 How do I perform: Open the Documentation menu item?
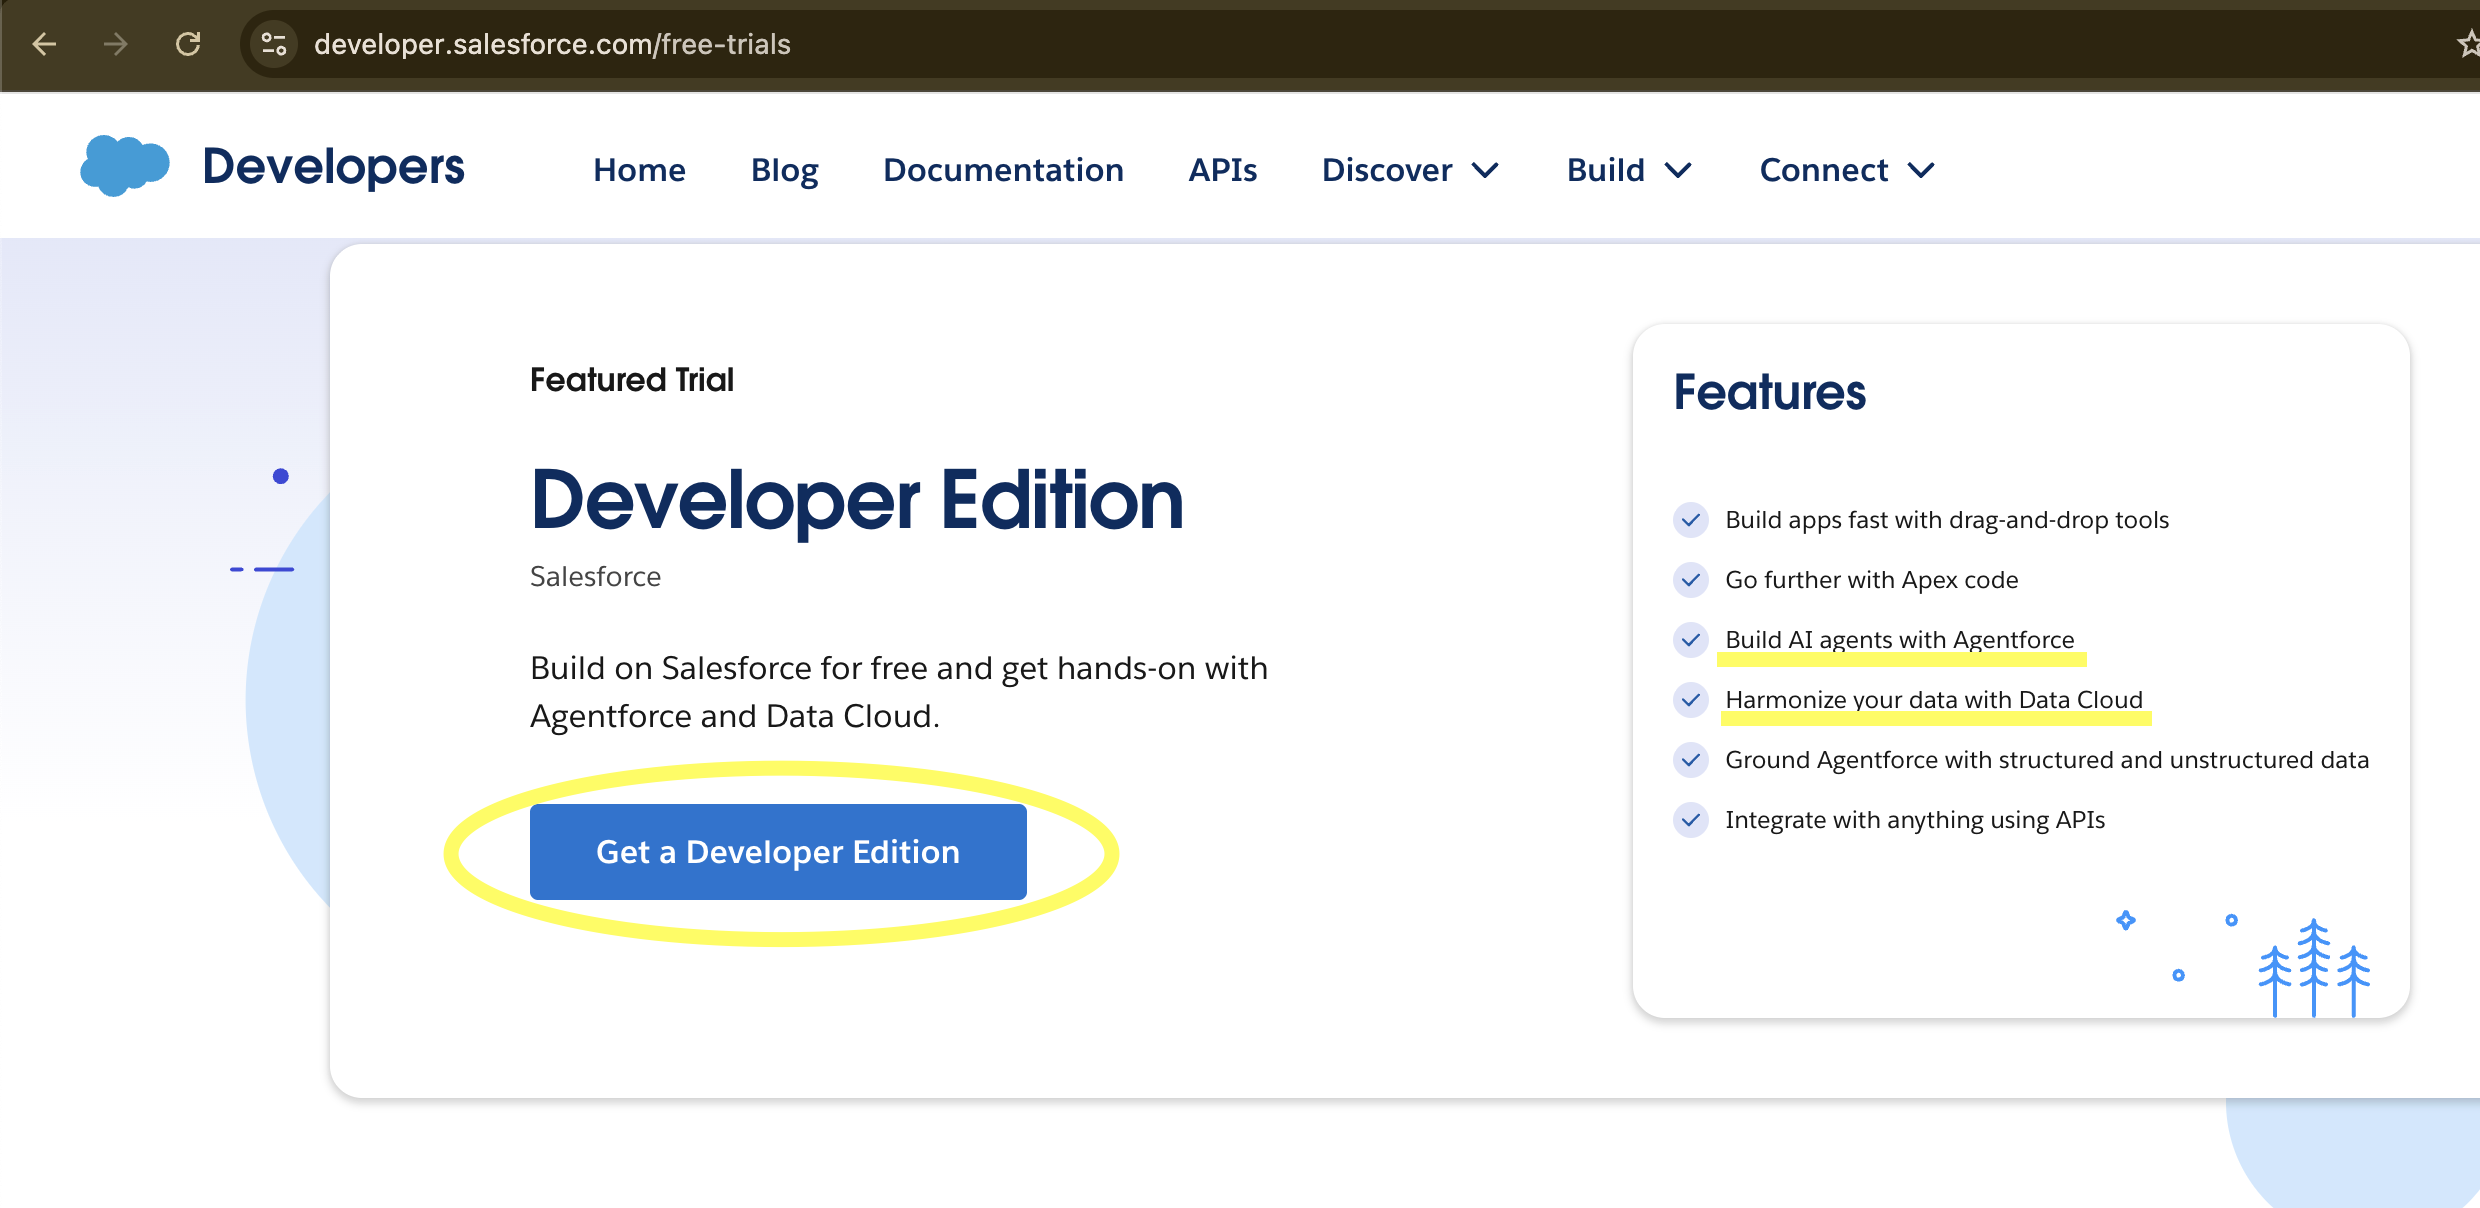pyautogui.click(x=1003, y=170)
